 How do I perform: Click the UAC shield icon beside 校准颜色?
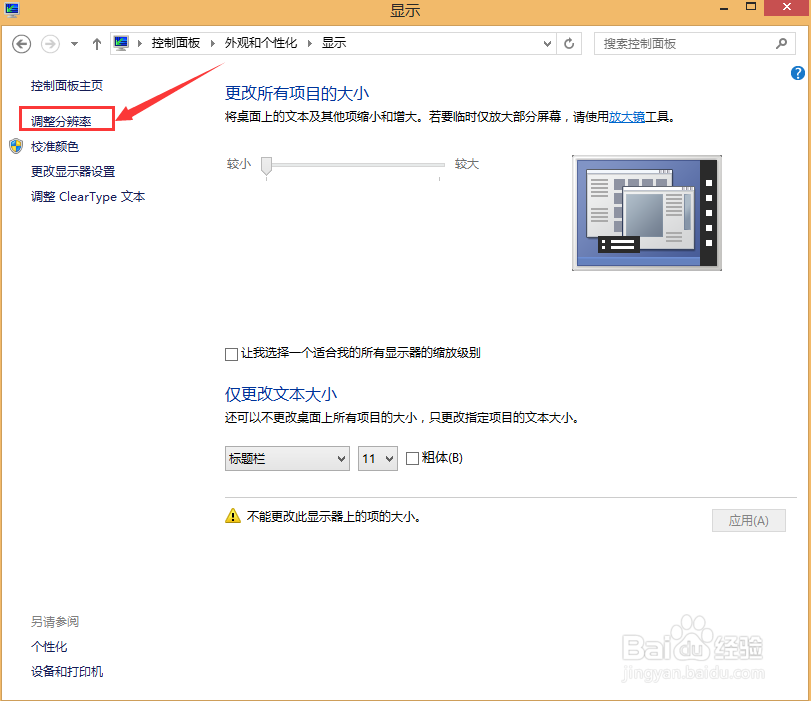coord(14,146)
